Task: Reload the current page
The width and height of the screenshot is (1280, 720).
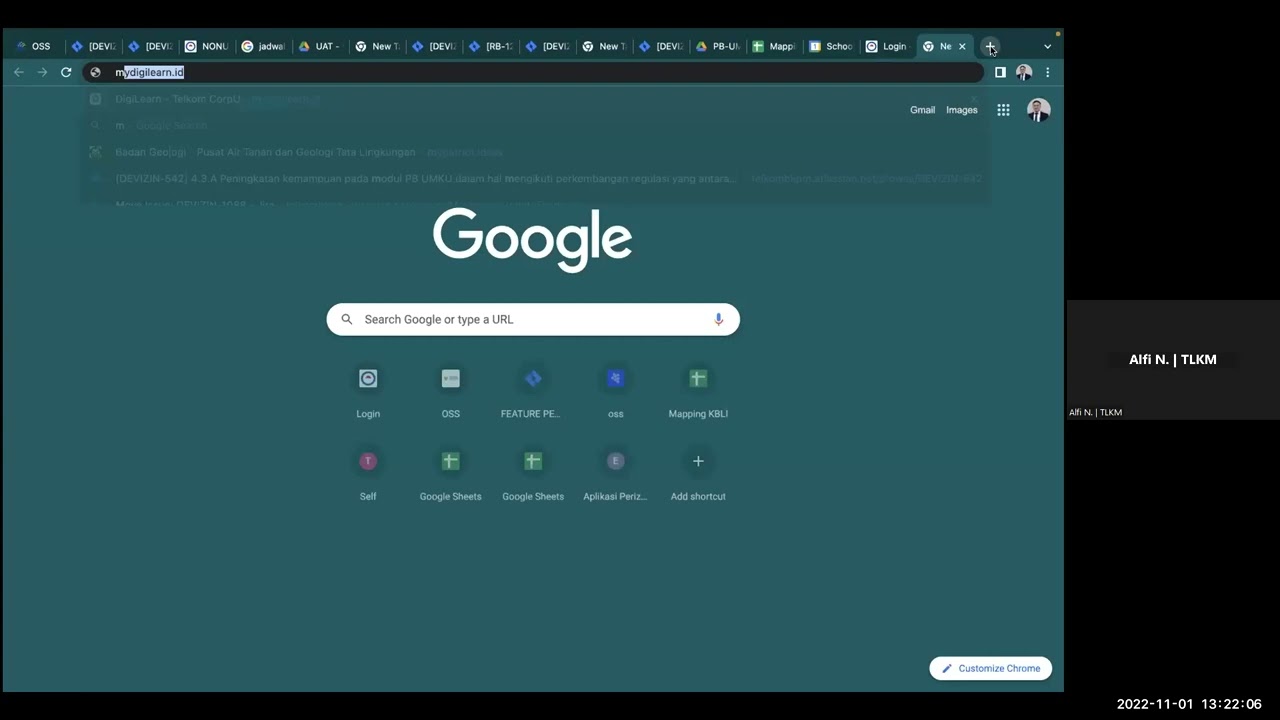Action: pos(66,72)
